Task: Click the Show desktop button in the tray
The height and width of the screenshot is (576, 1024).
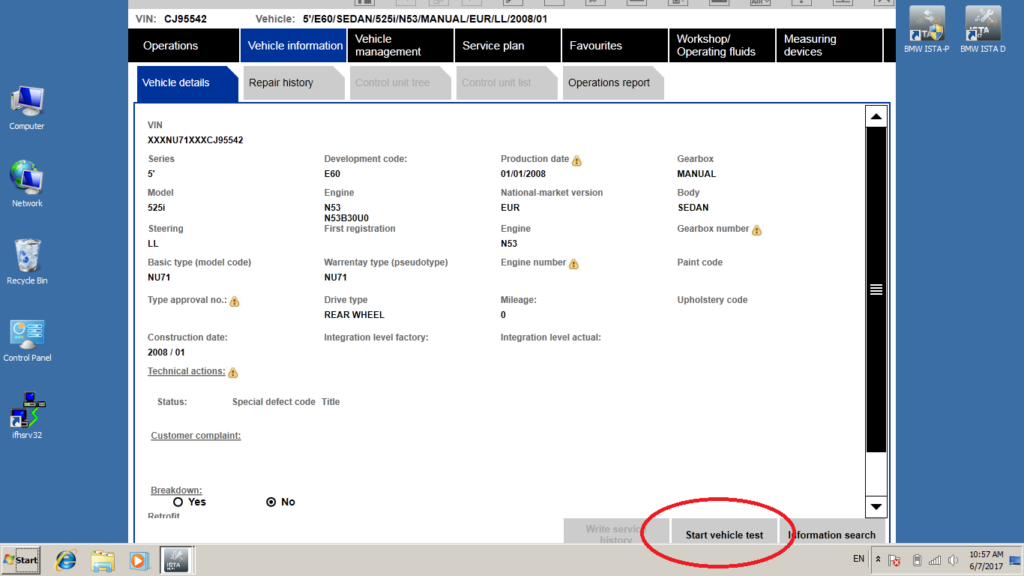Action: tap(1015, 560)
